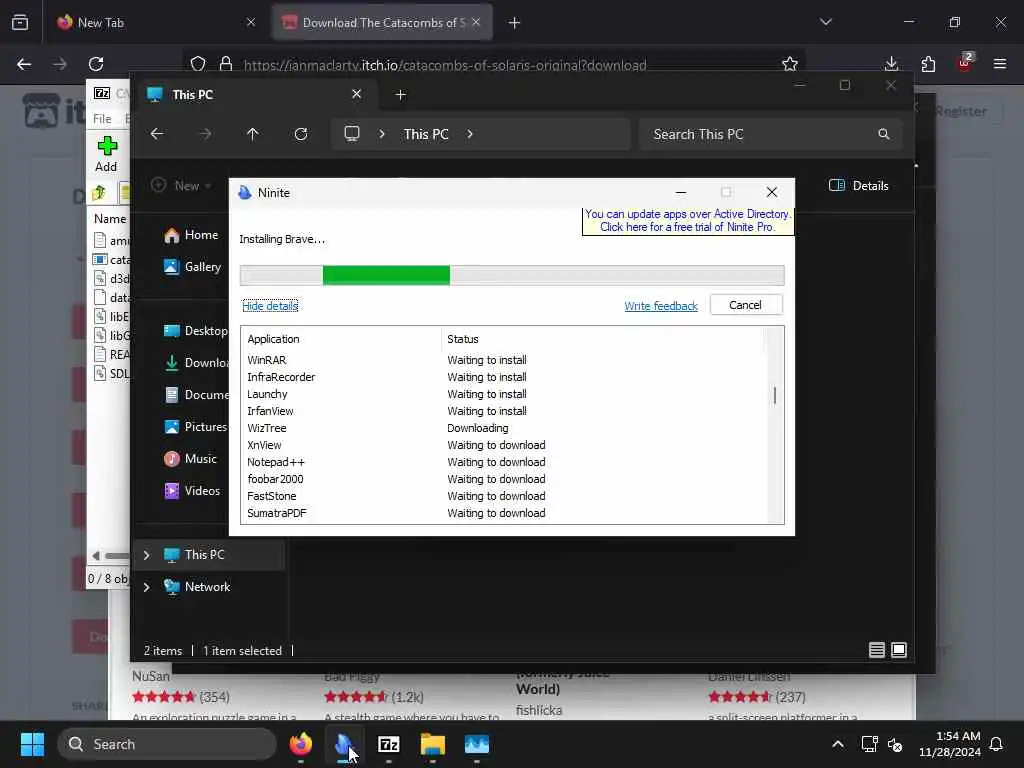Select the WizTree application row
This screenshot has width=1024, height=768.
coord(503,428)
